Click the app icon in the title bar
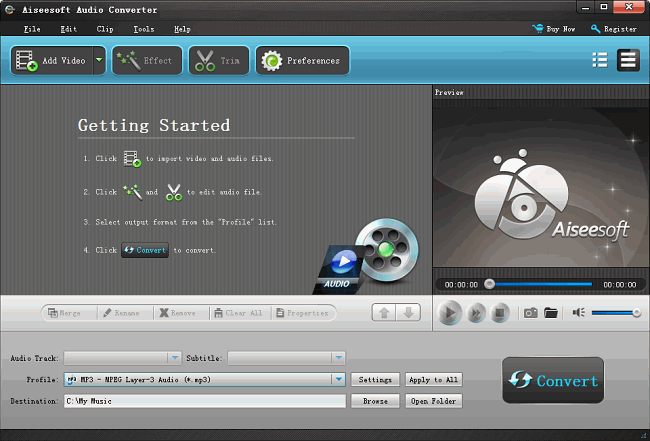 coord(10,9)
